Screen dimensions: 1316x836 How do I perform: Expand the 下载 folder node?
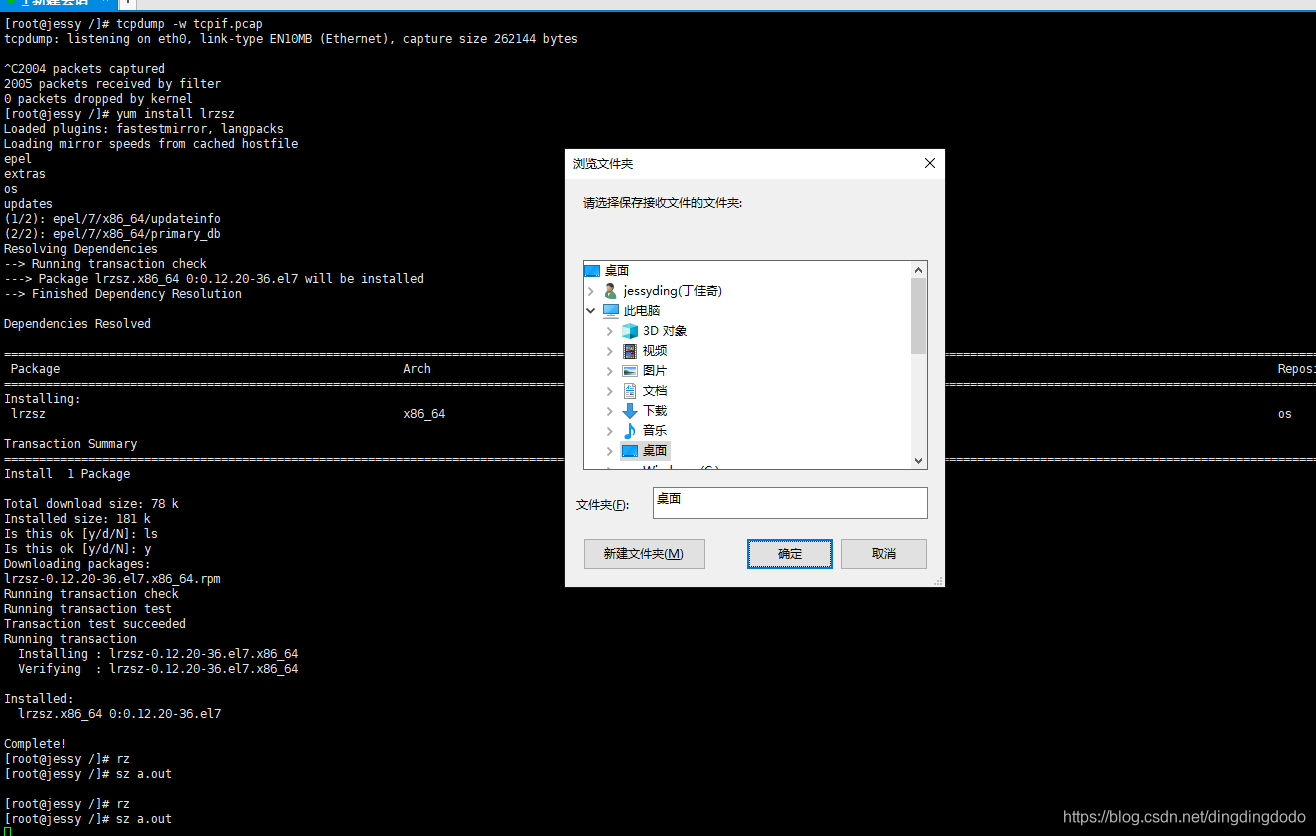click(610, 411)
